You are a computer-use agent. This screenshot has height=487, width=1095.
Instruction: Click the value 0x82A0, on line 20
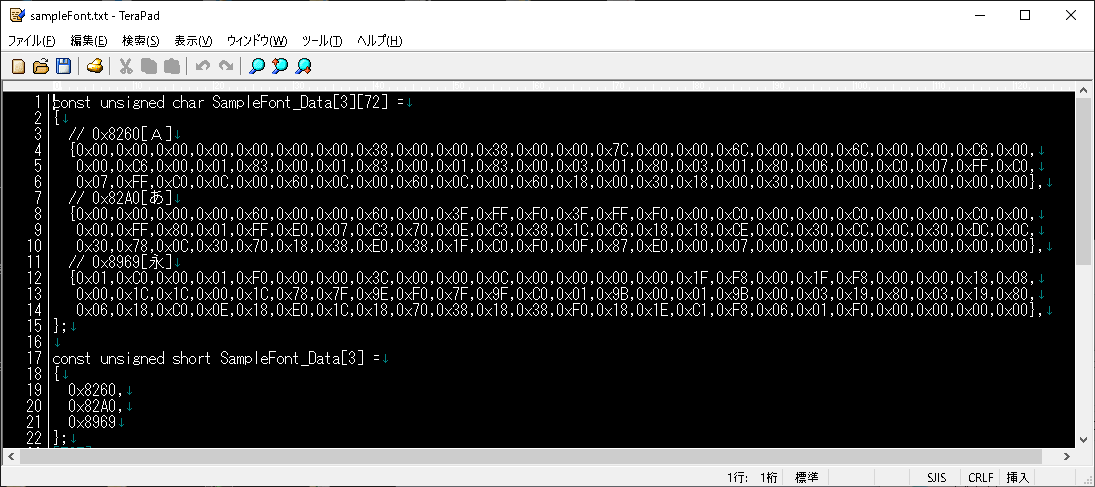[x=96, y=406]
